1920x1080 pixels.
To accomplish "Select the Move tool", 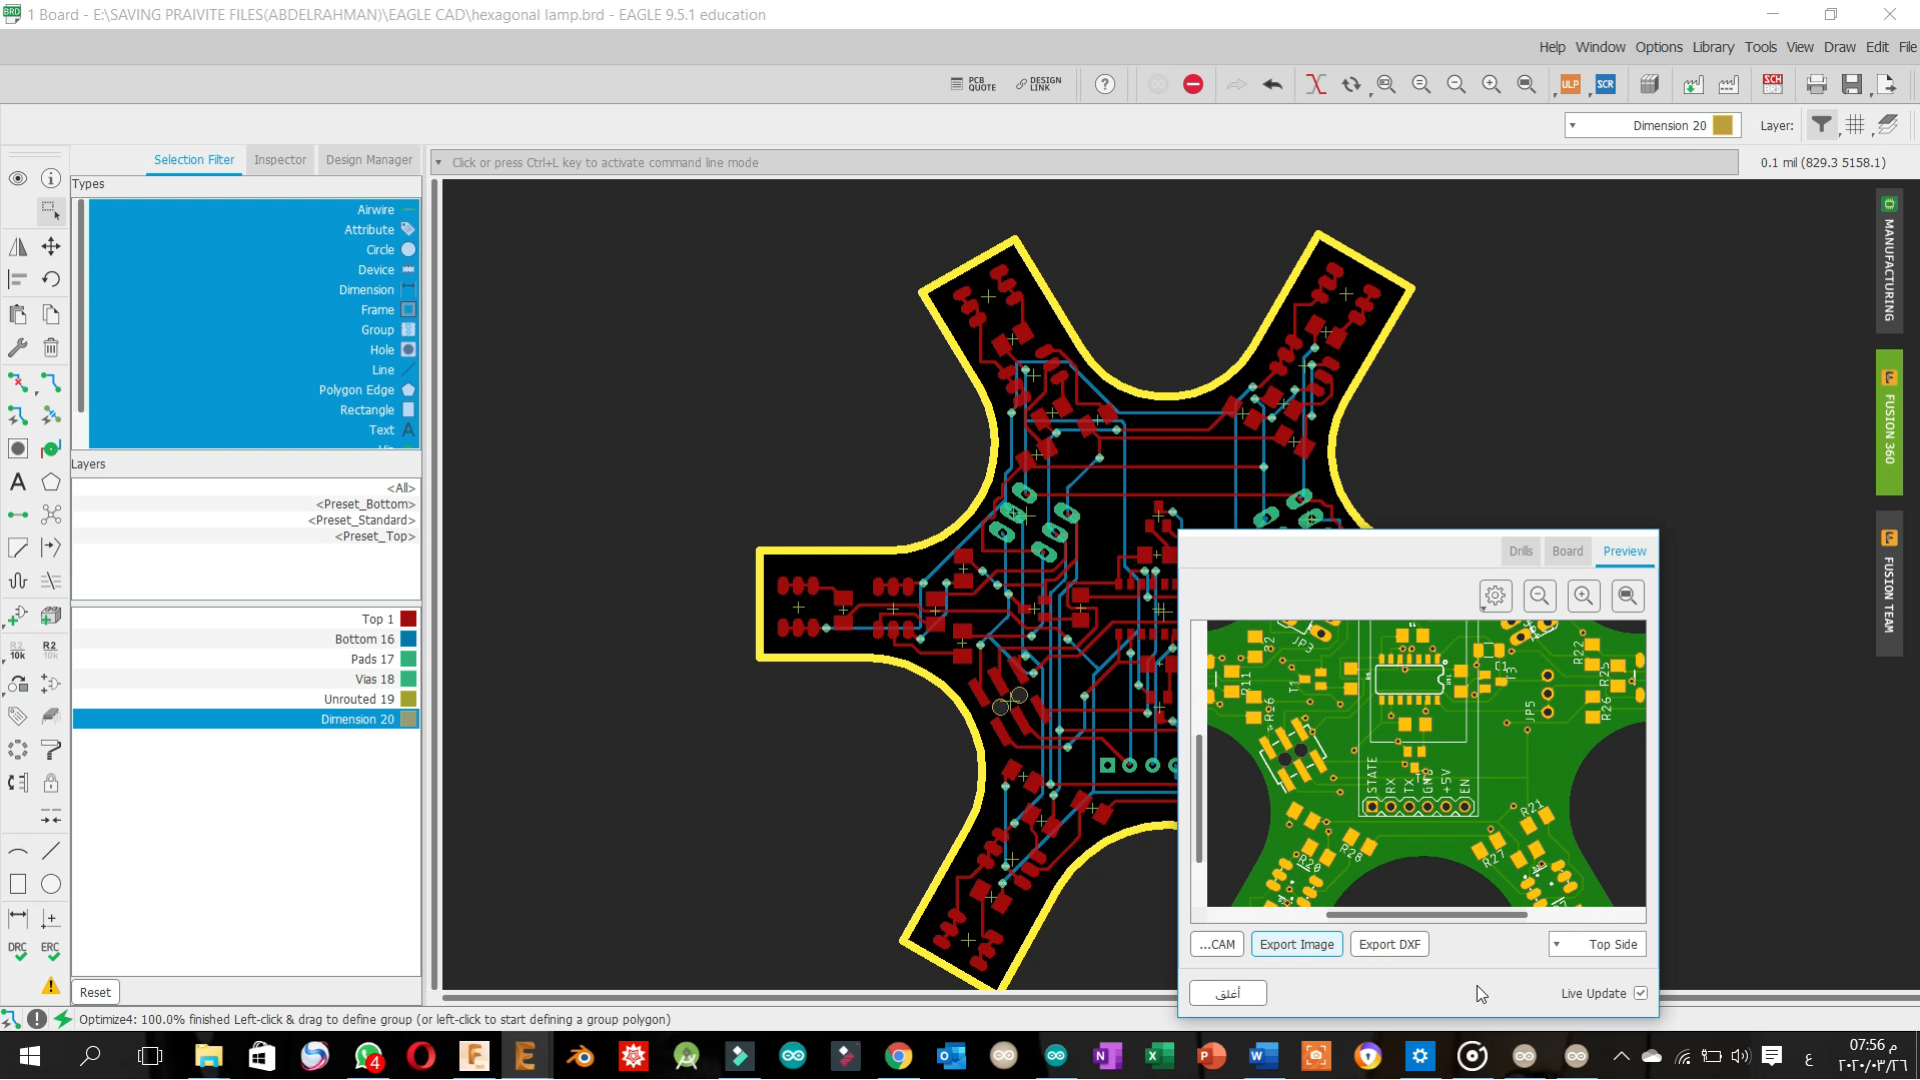I will click(51, 246).
